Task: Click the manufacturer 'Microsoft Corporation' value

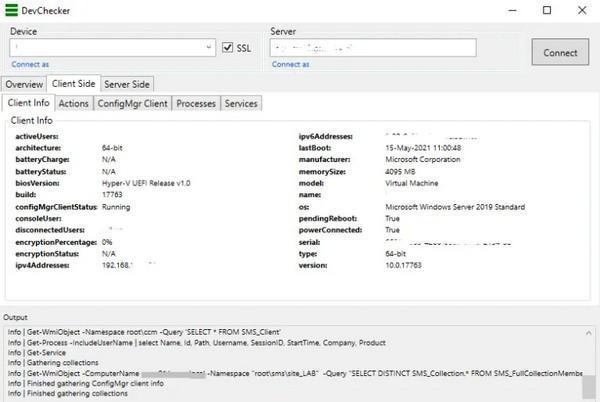Action: click(423, 159)
